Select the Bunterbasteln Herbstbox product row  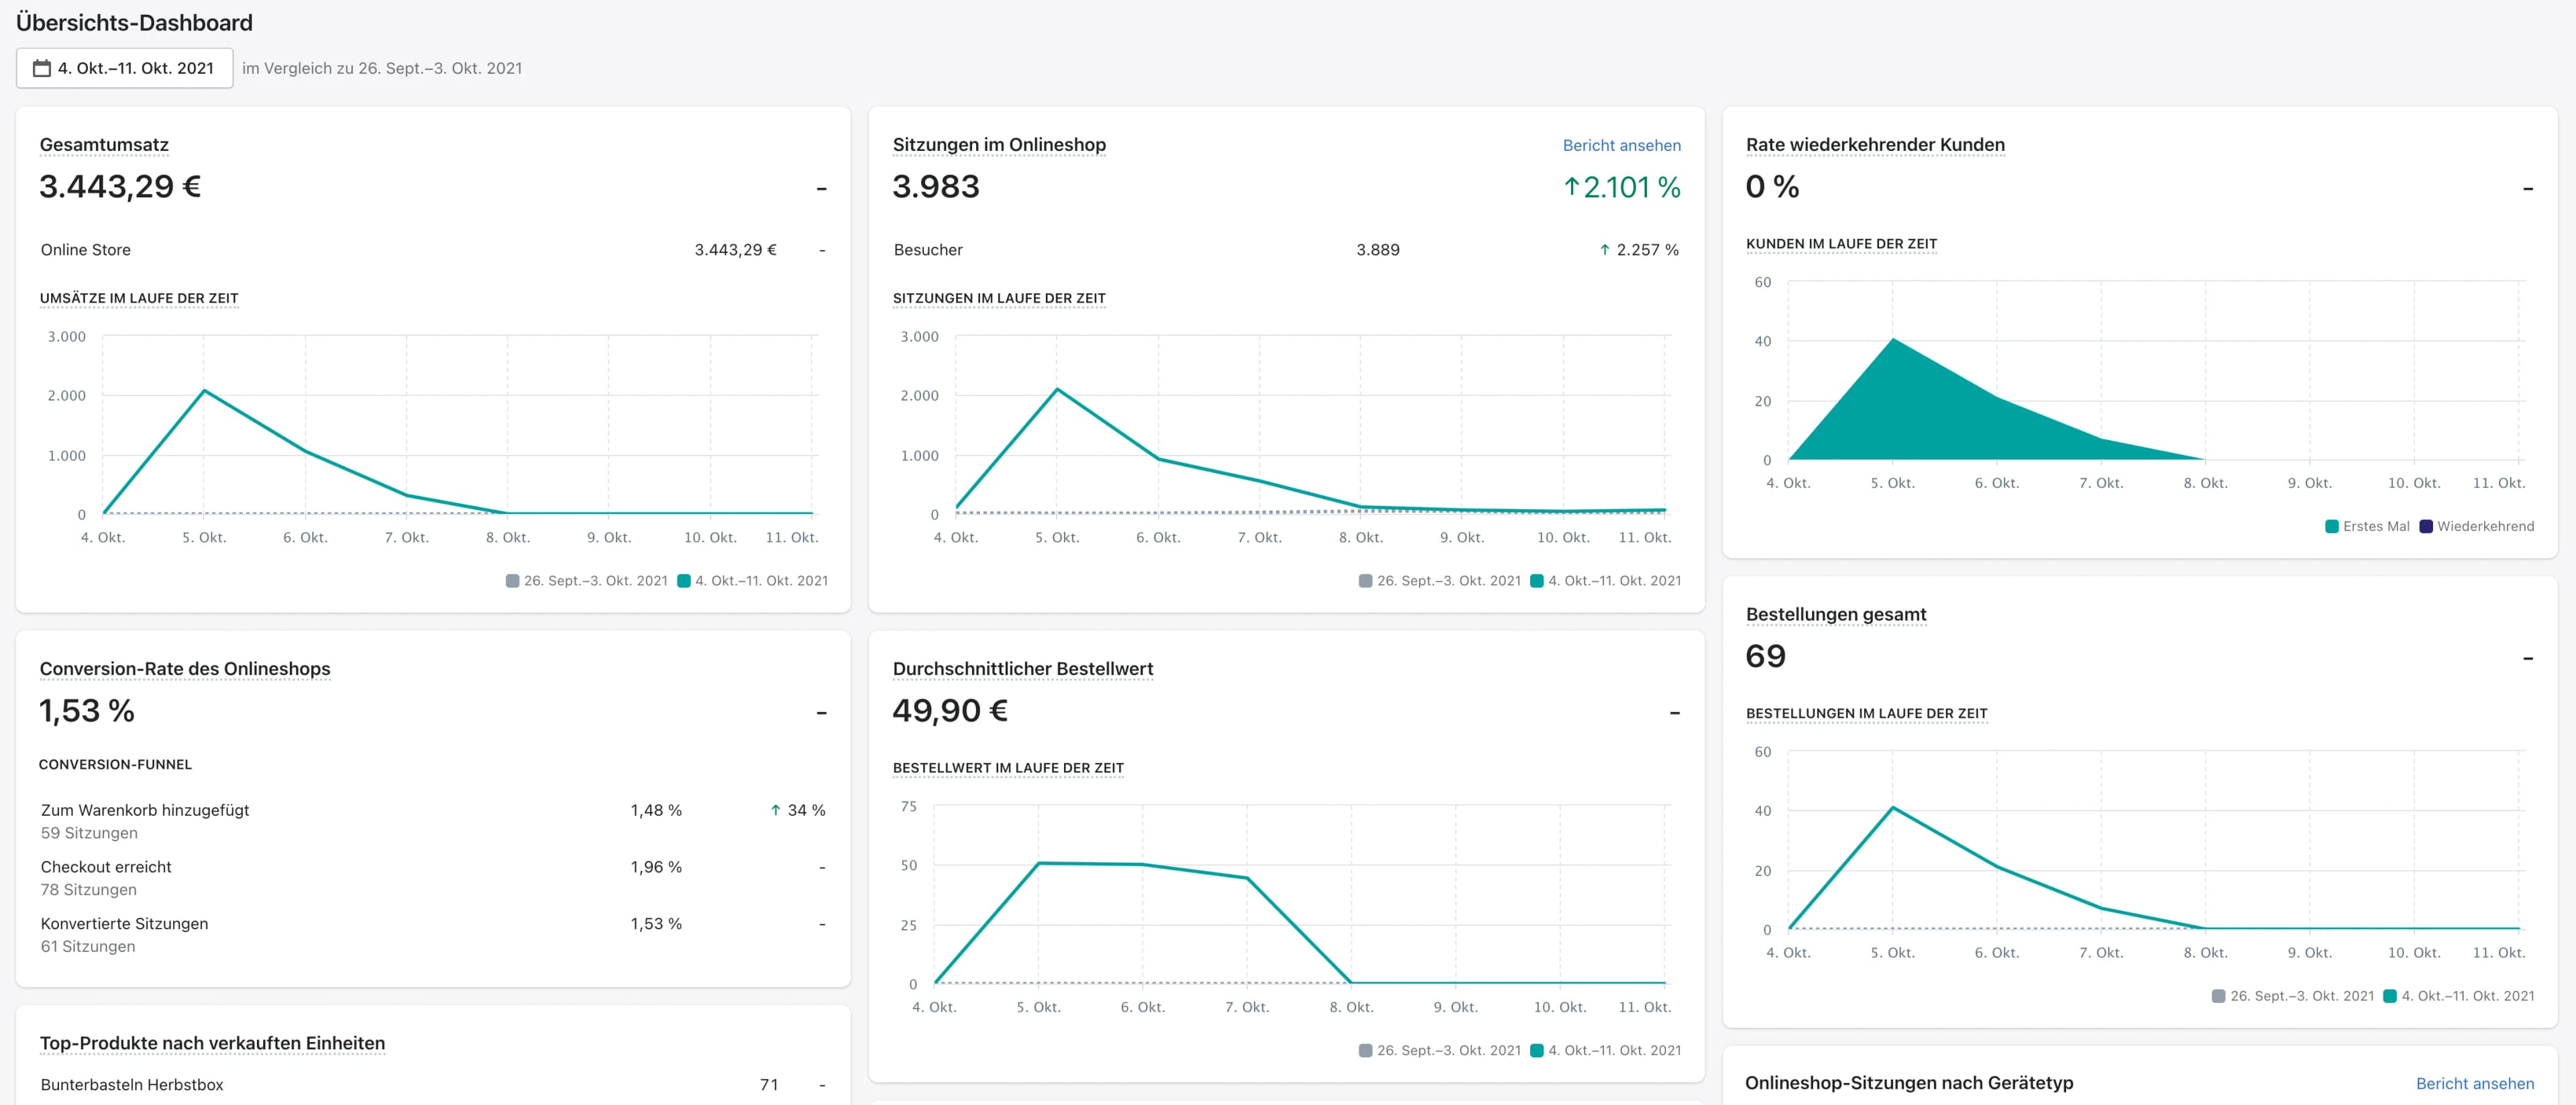[132, 1085]
